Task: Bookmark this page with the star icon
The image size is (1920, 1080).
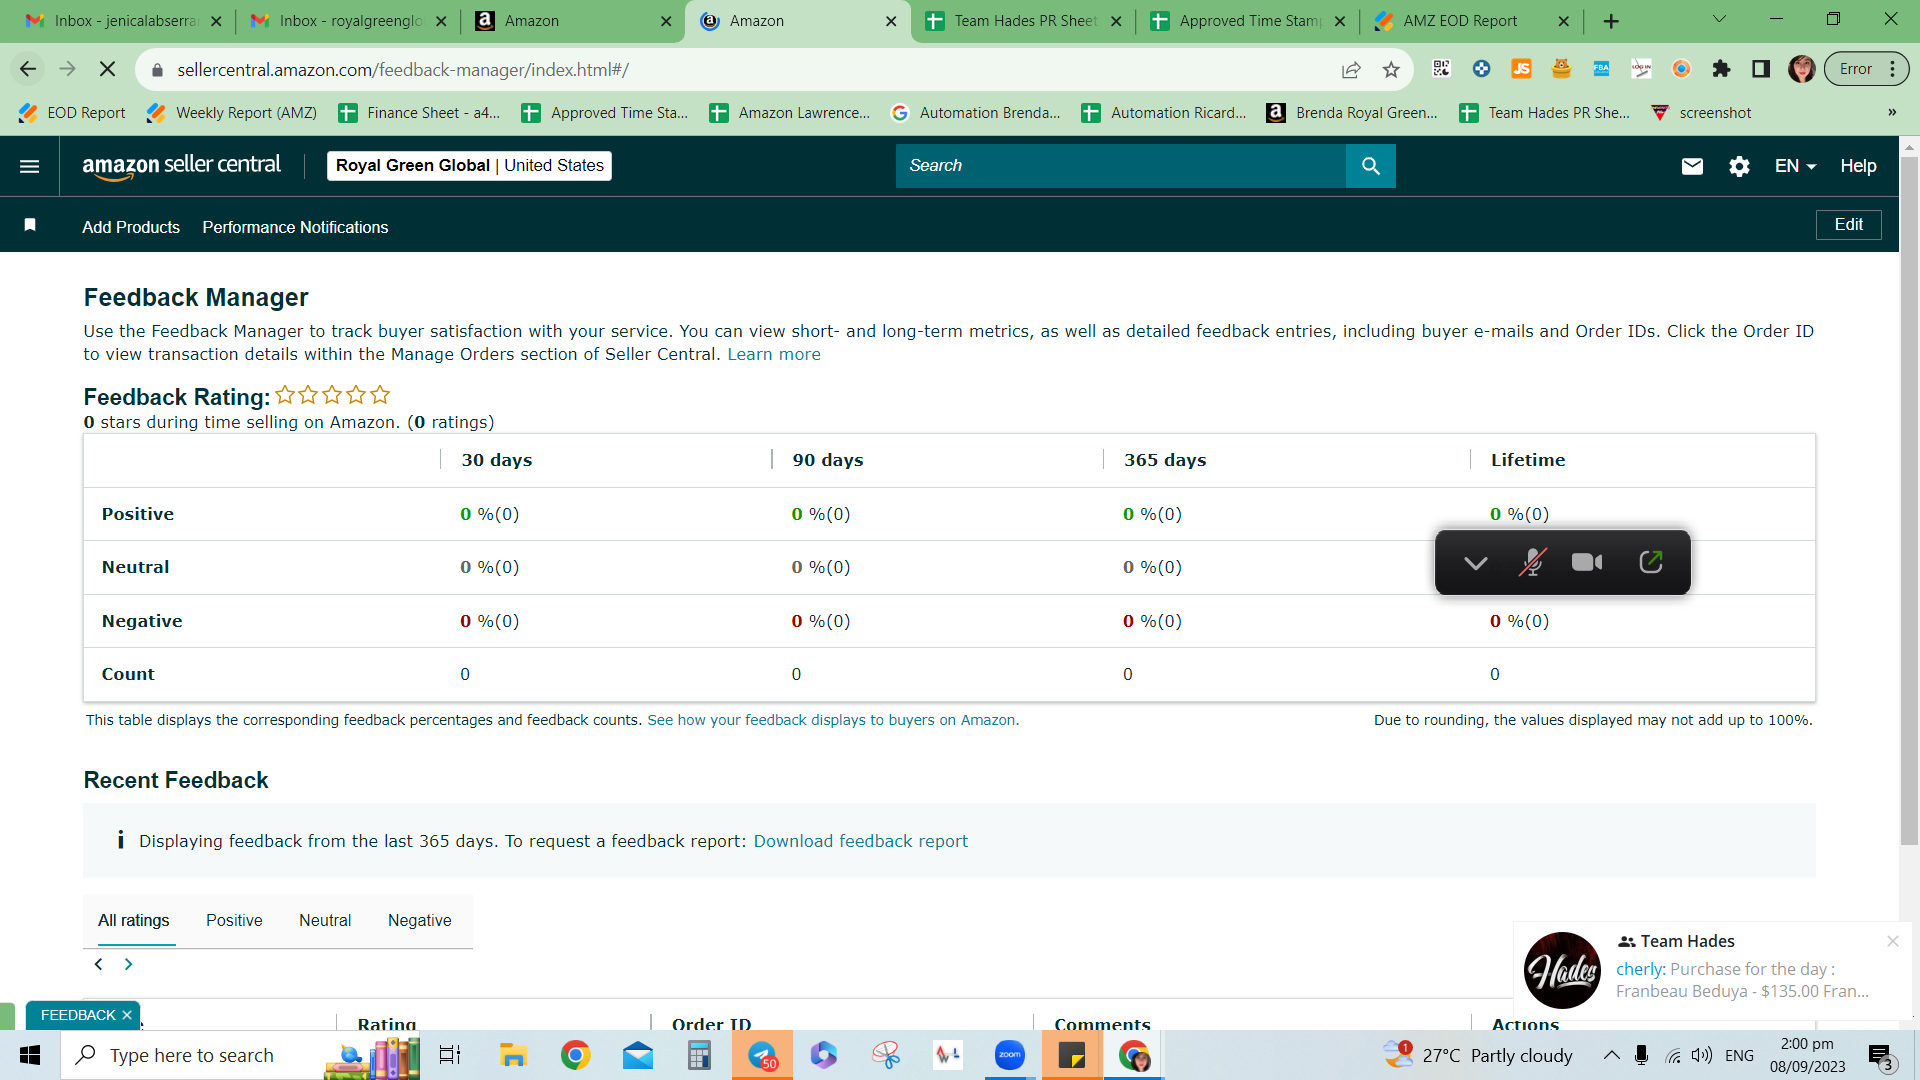Action: [1391, 69]
